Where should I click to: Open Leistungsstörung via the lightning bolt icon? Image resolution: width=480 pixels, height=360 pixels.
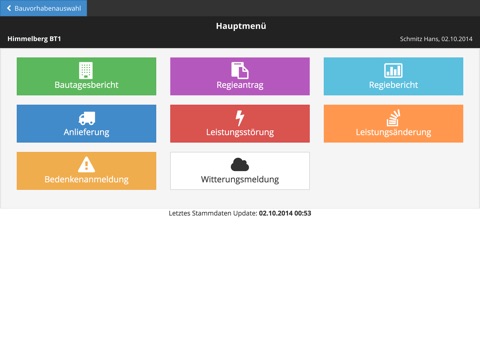point(240,118)
